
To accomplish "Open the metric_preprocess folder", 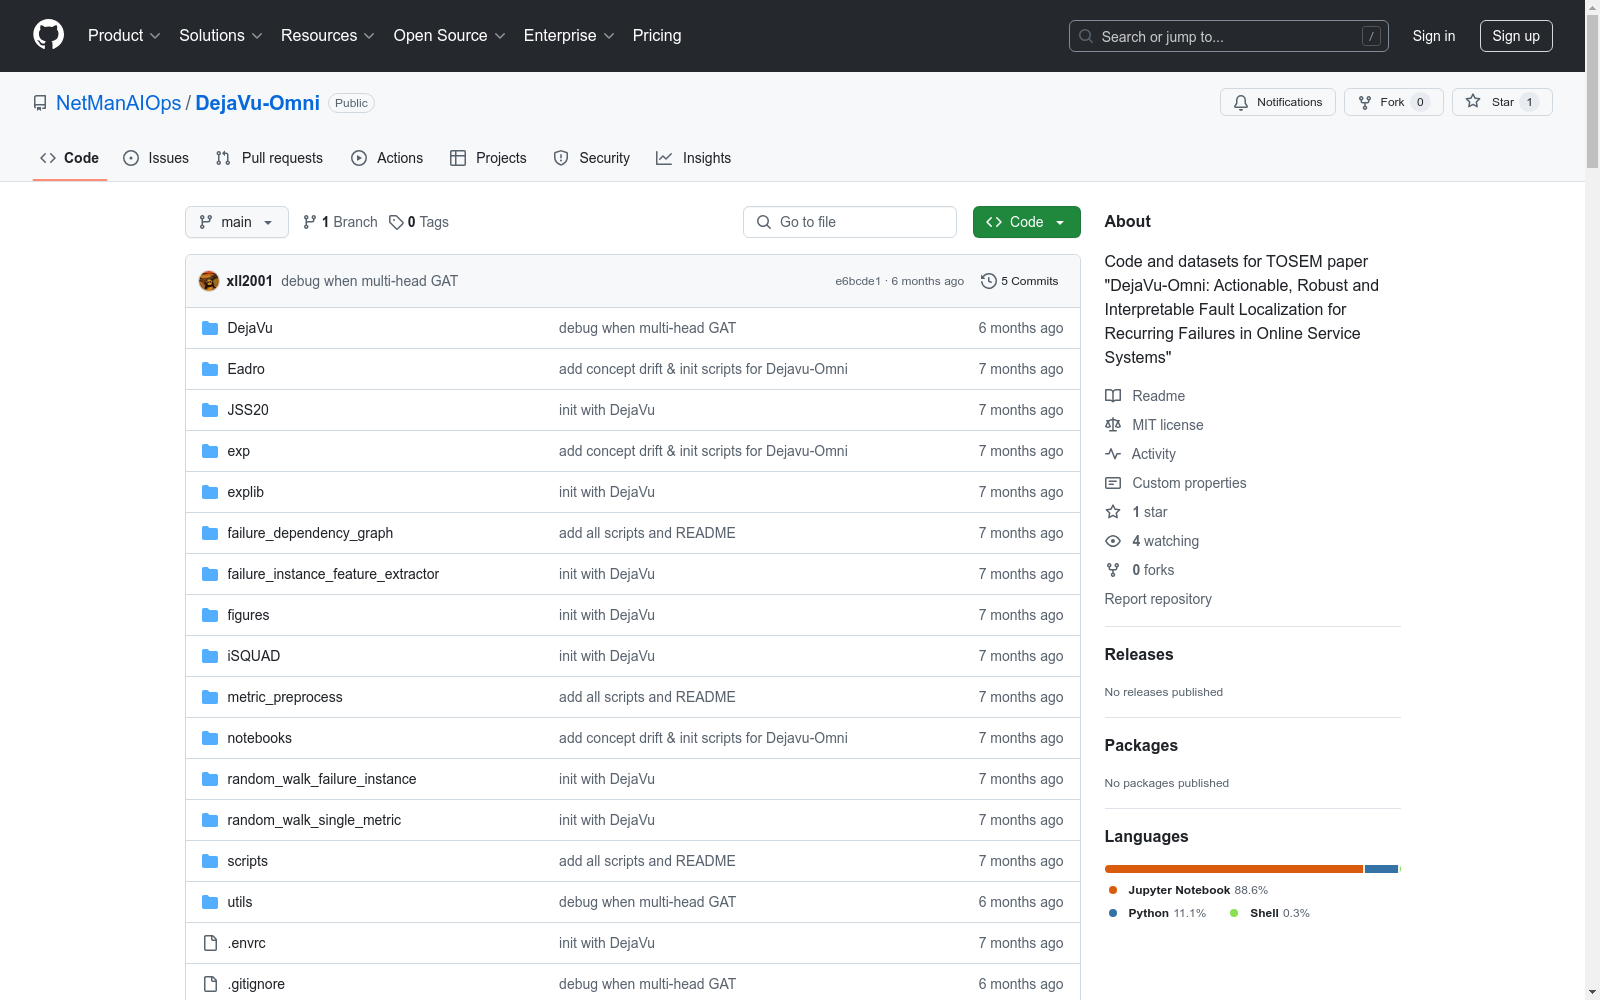I will click(x=285, y=697).
